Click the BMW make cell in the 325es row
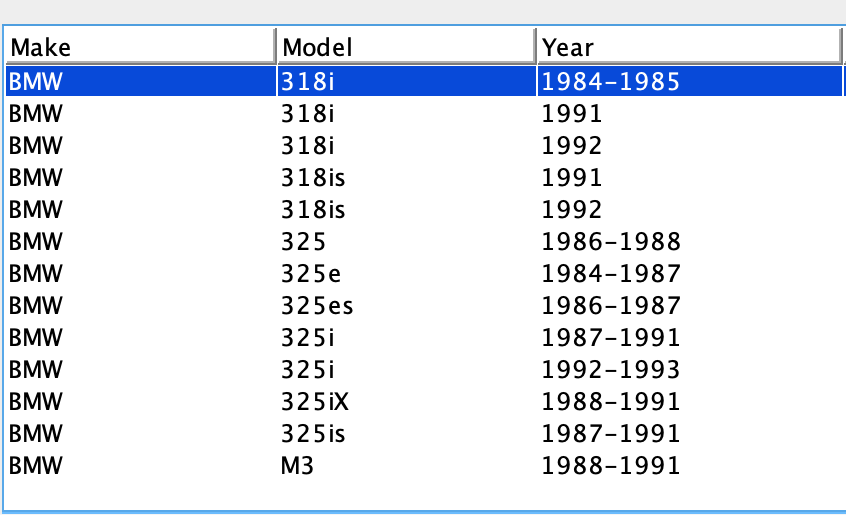846x516 pixels. coord(141,305)
